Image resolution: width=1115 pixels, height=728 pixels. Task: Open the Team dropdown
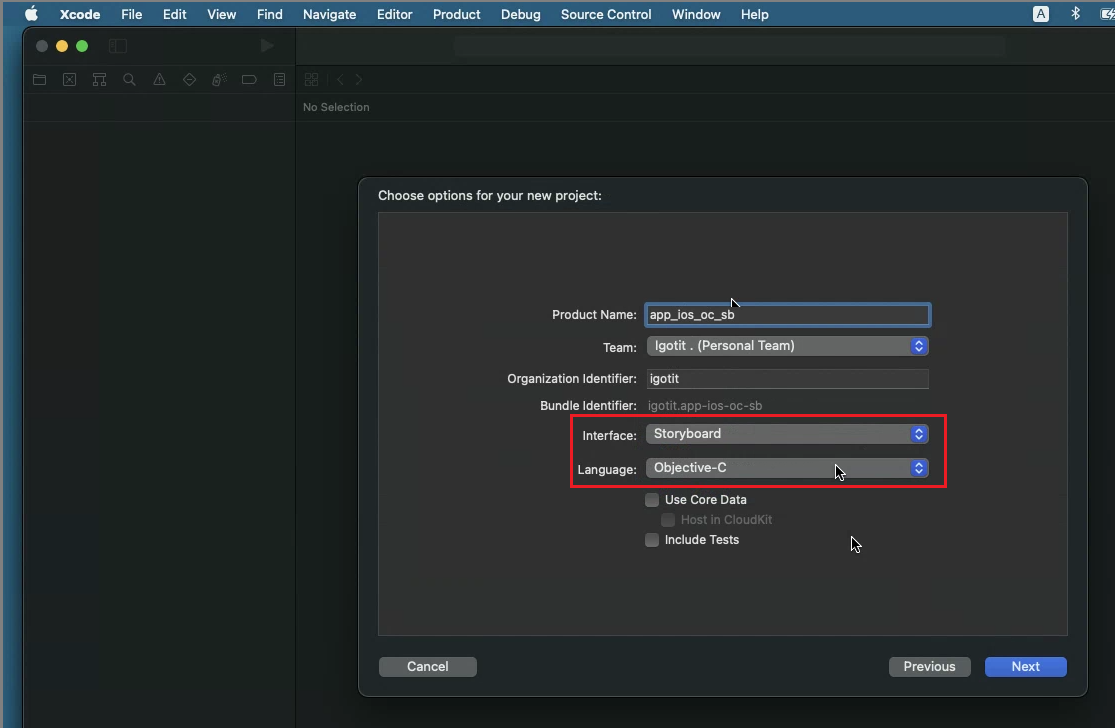787,346
